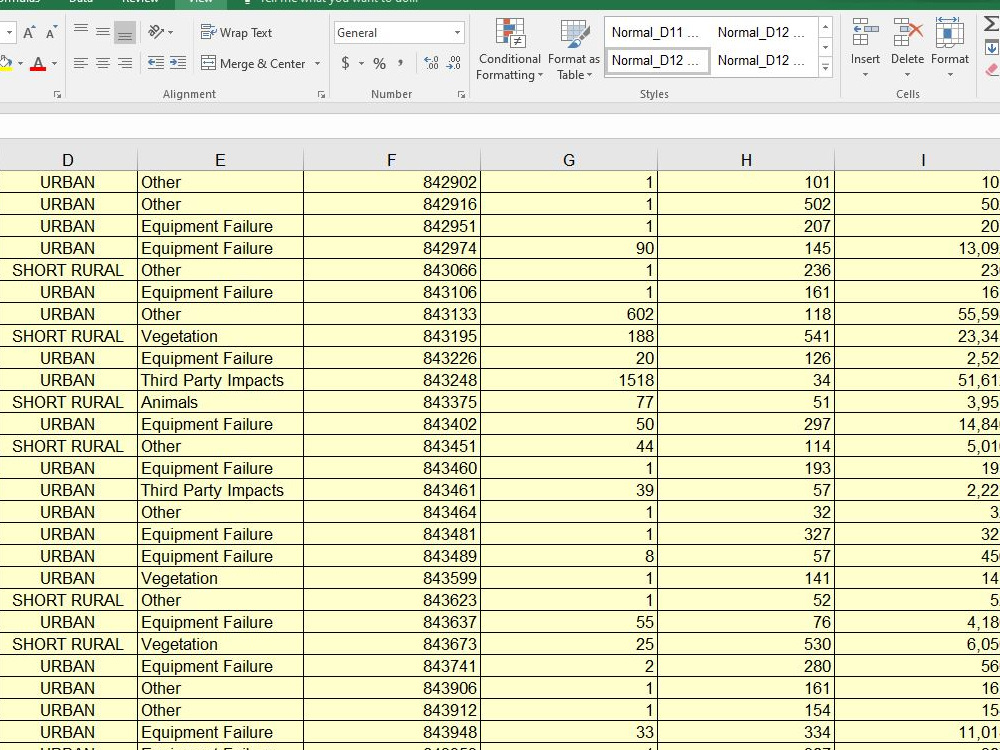Screen dimensions: 1000x750
Task: Open the Alignment dialog launcher
Action: (x=321, y=94)
